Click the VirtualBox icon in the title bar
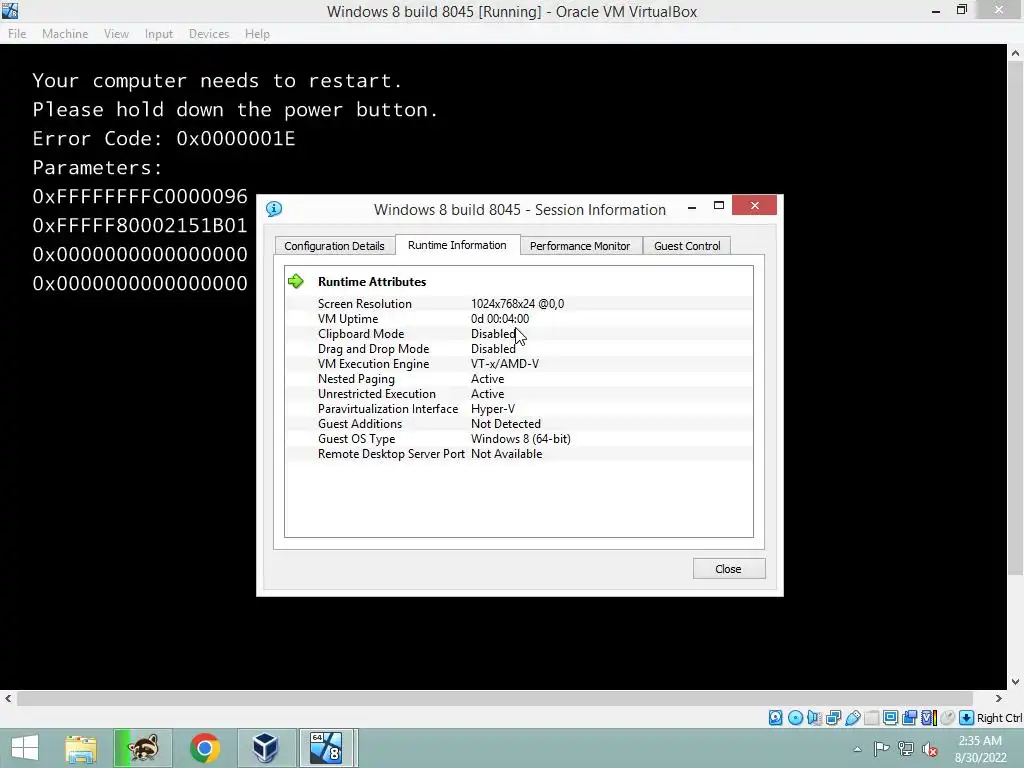1024x768 pixels. coord(10,11)
